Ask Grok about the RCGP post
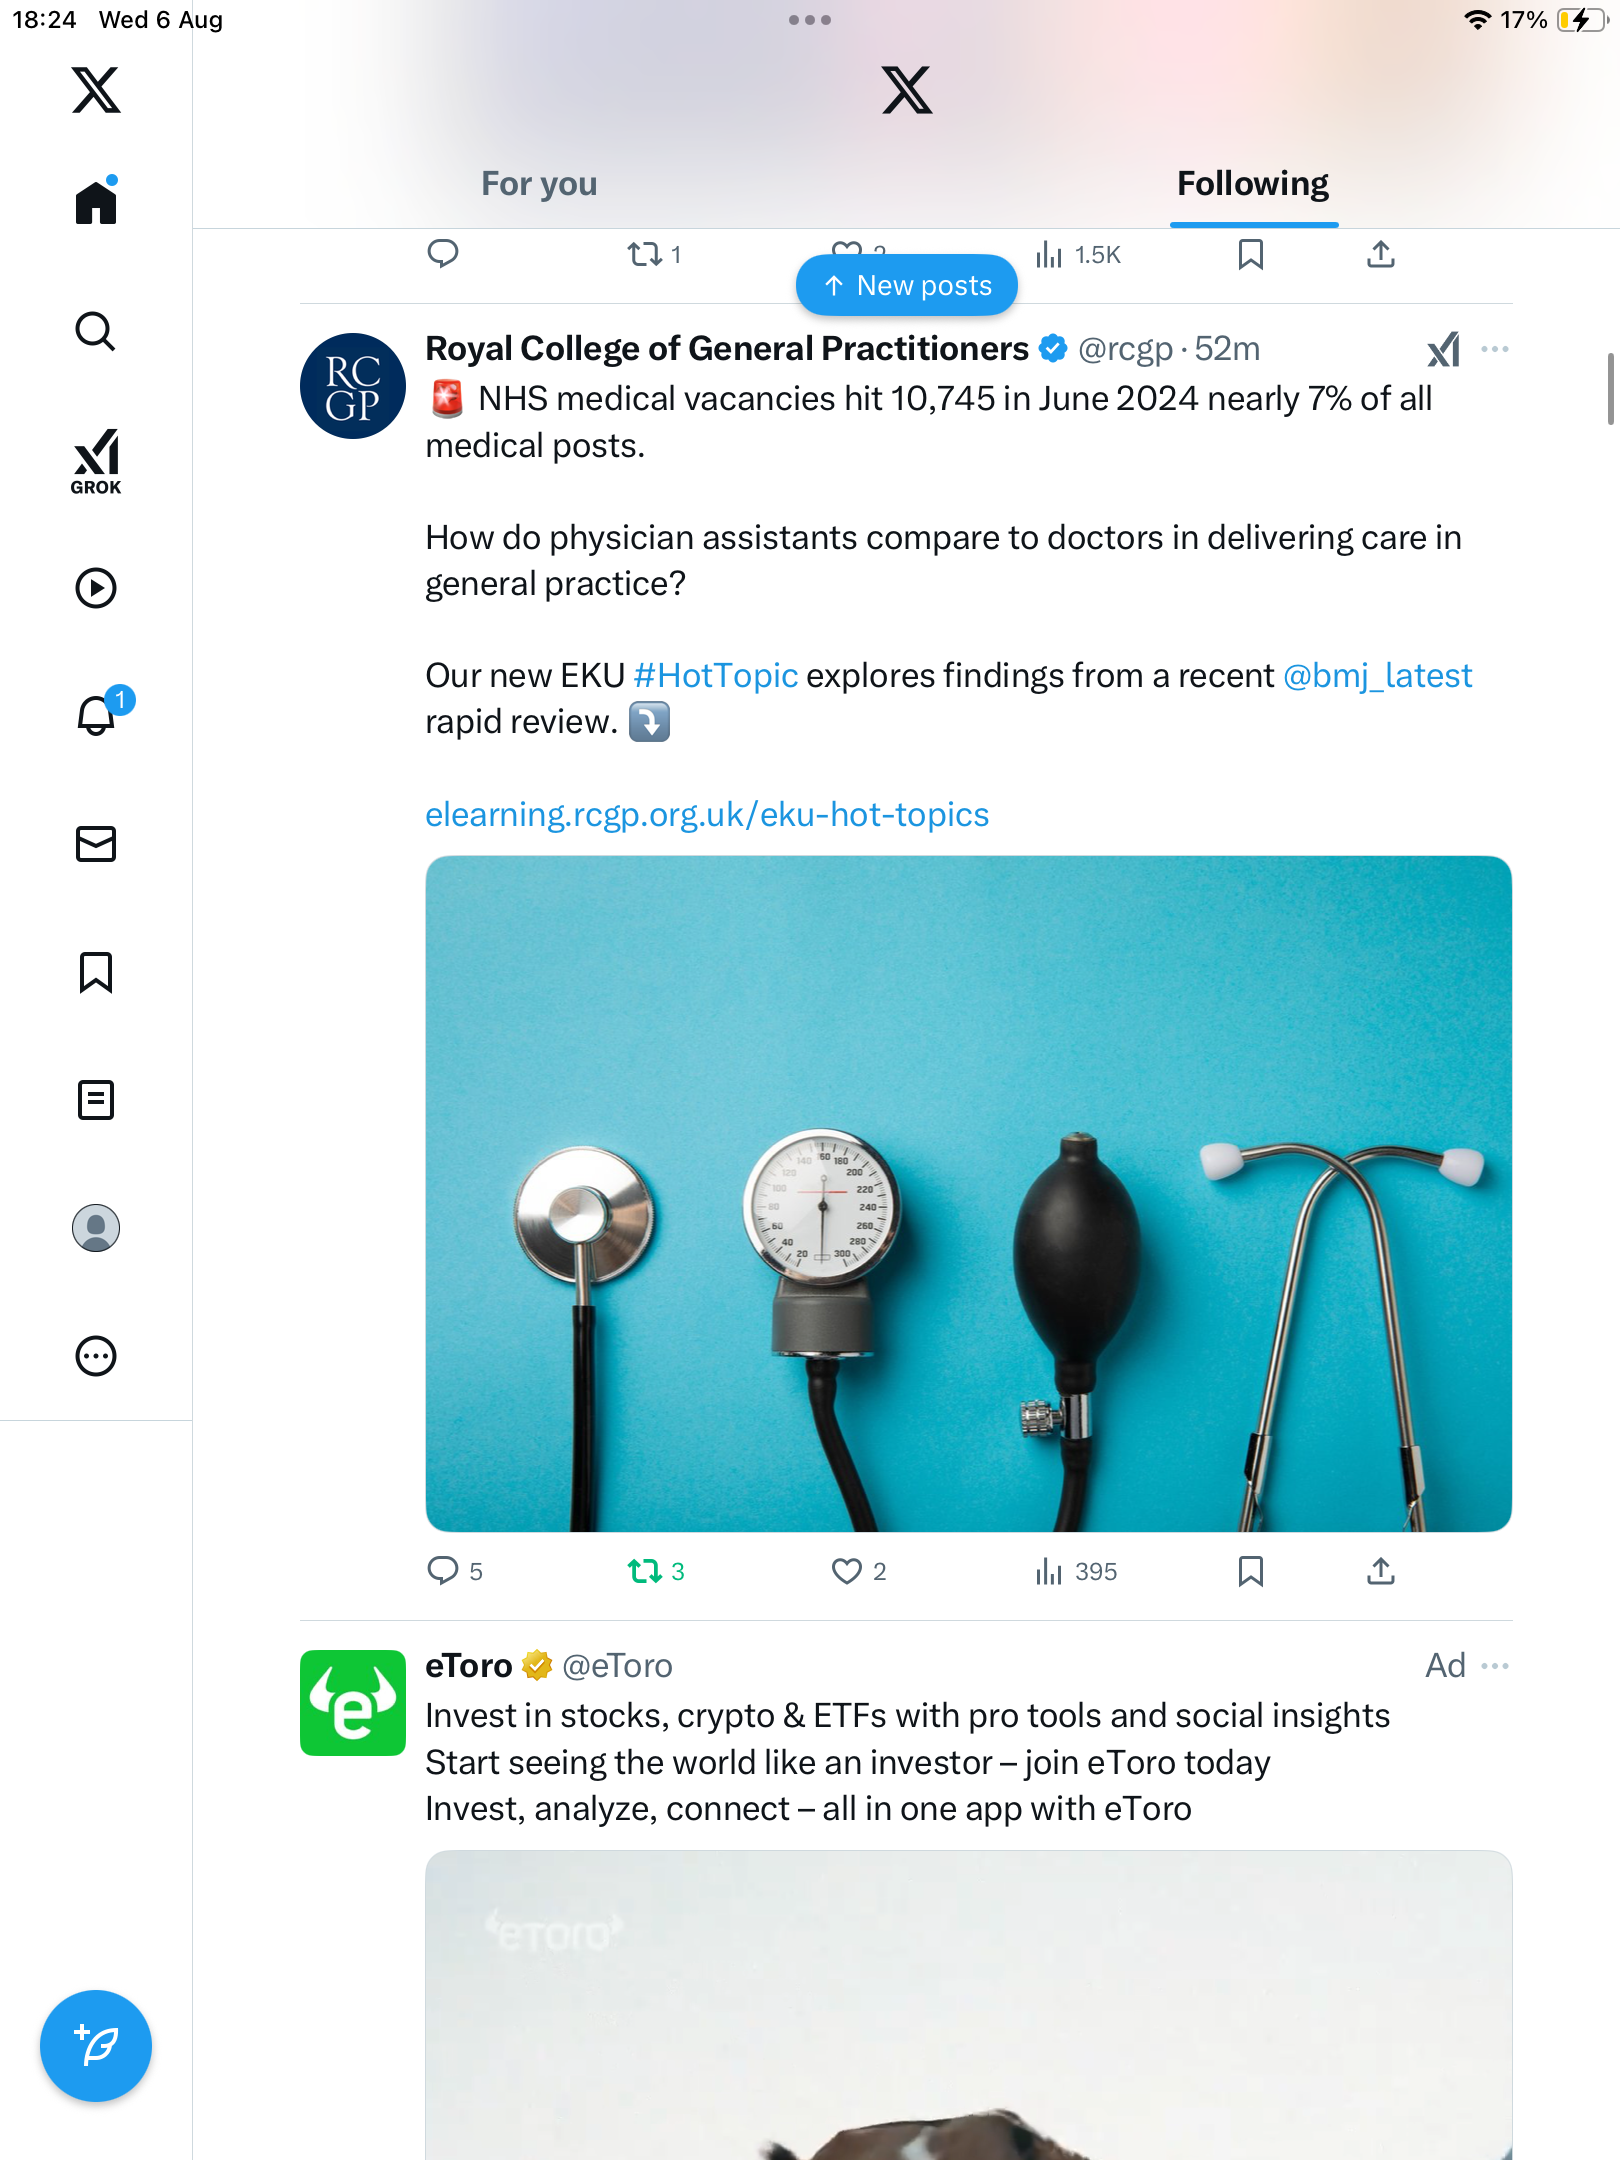1620x2160 pixels. 1443,350
